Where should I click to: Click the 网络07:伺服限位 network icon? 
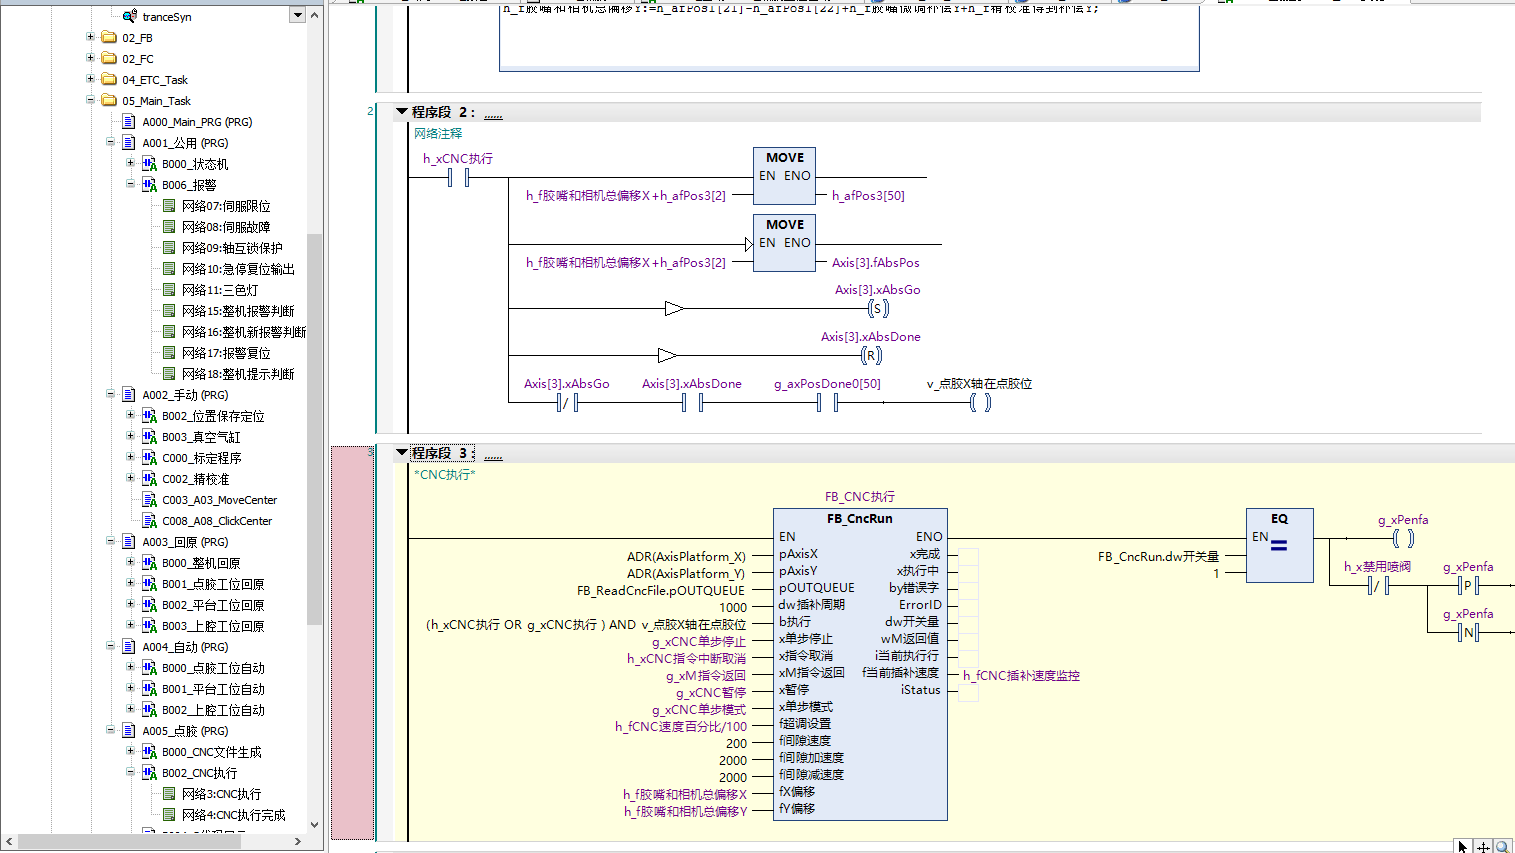(169, 205)
